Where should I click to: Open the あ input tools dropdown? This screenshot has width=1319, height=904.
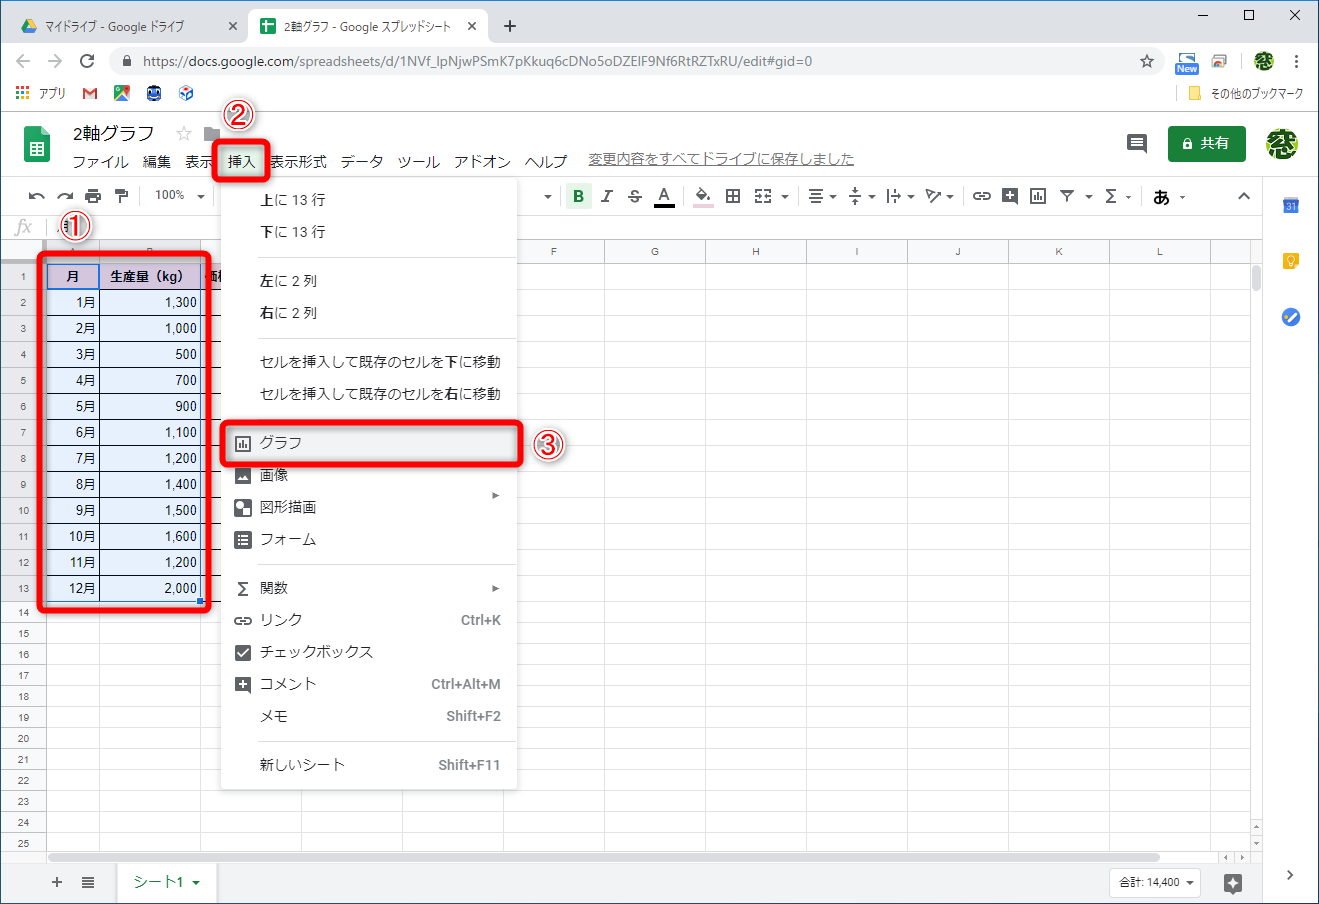coord(1168,196)
